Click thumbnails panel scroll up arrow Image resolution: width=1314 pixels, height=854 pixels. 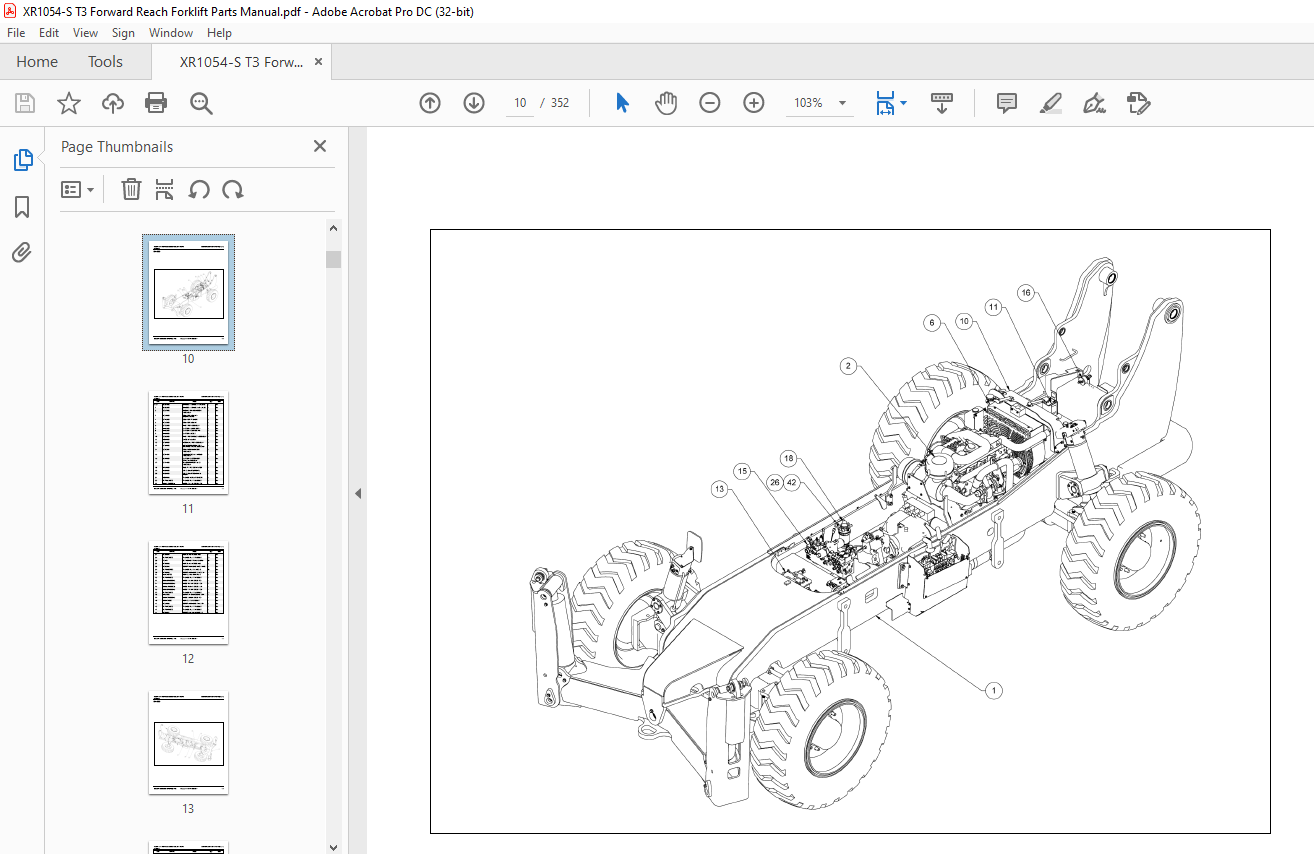point(334,228)
